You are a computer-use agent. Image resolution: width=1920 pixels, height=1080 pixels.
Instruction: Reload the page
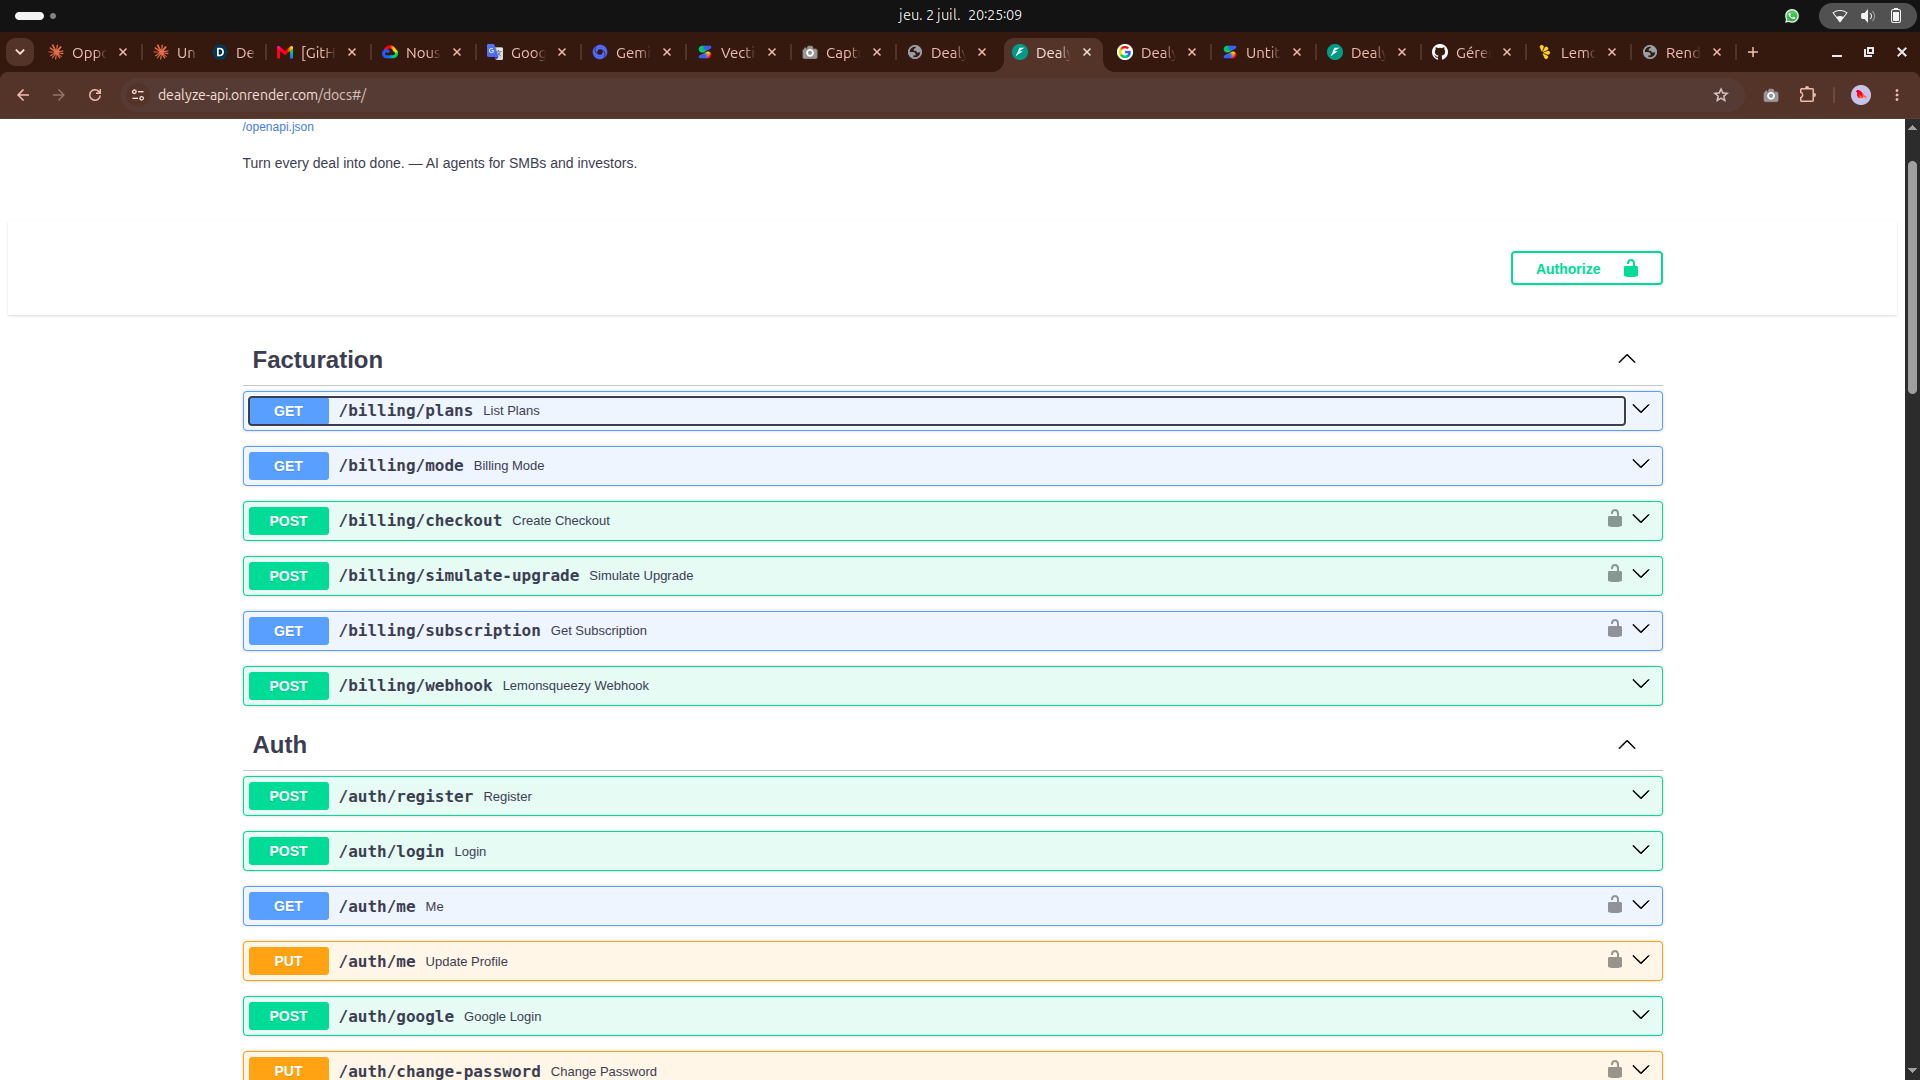pos(95,95)
